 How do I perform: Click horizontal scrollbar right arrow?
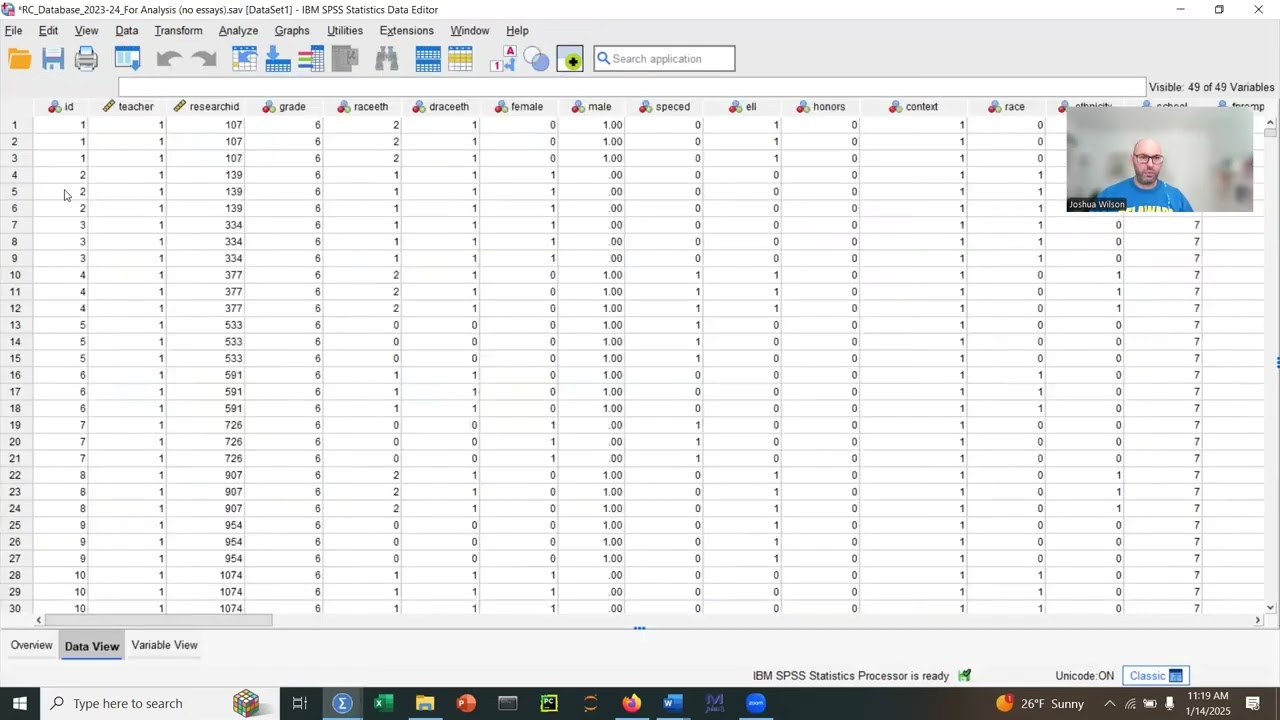(x=1258, y=620)
